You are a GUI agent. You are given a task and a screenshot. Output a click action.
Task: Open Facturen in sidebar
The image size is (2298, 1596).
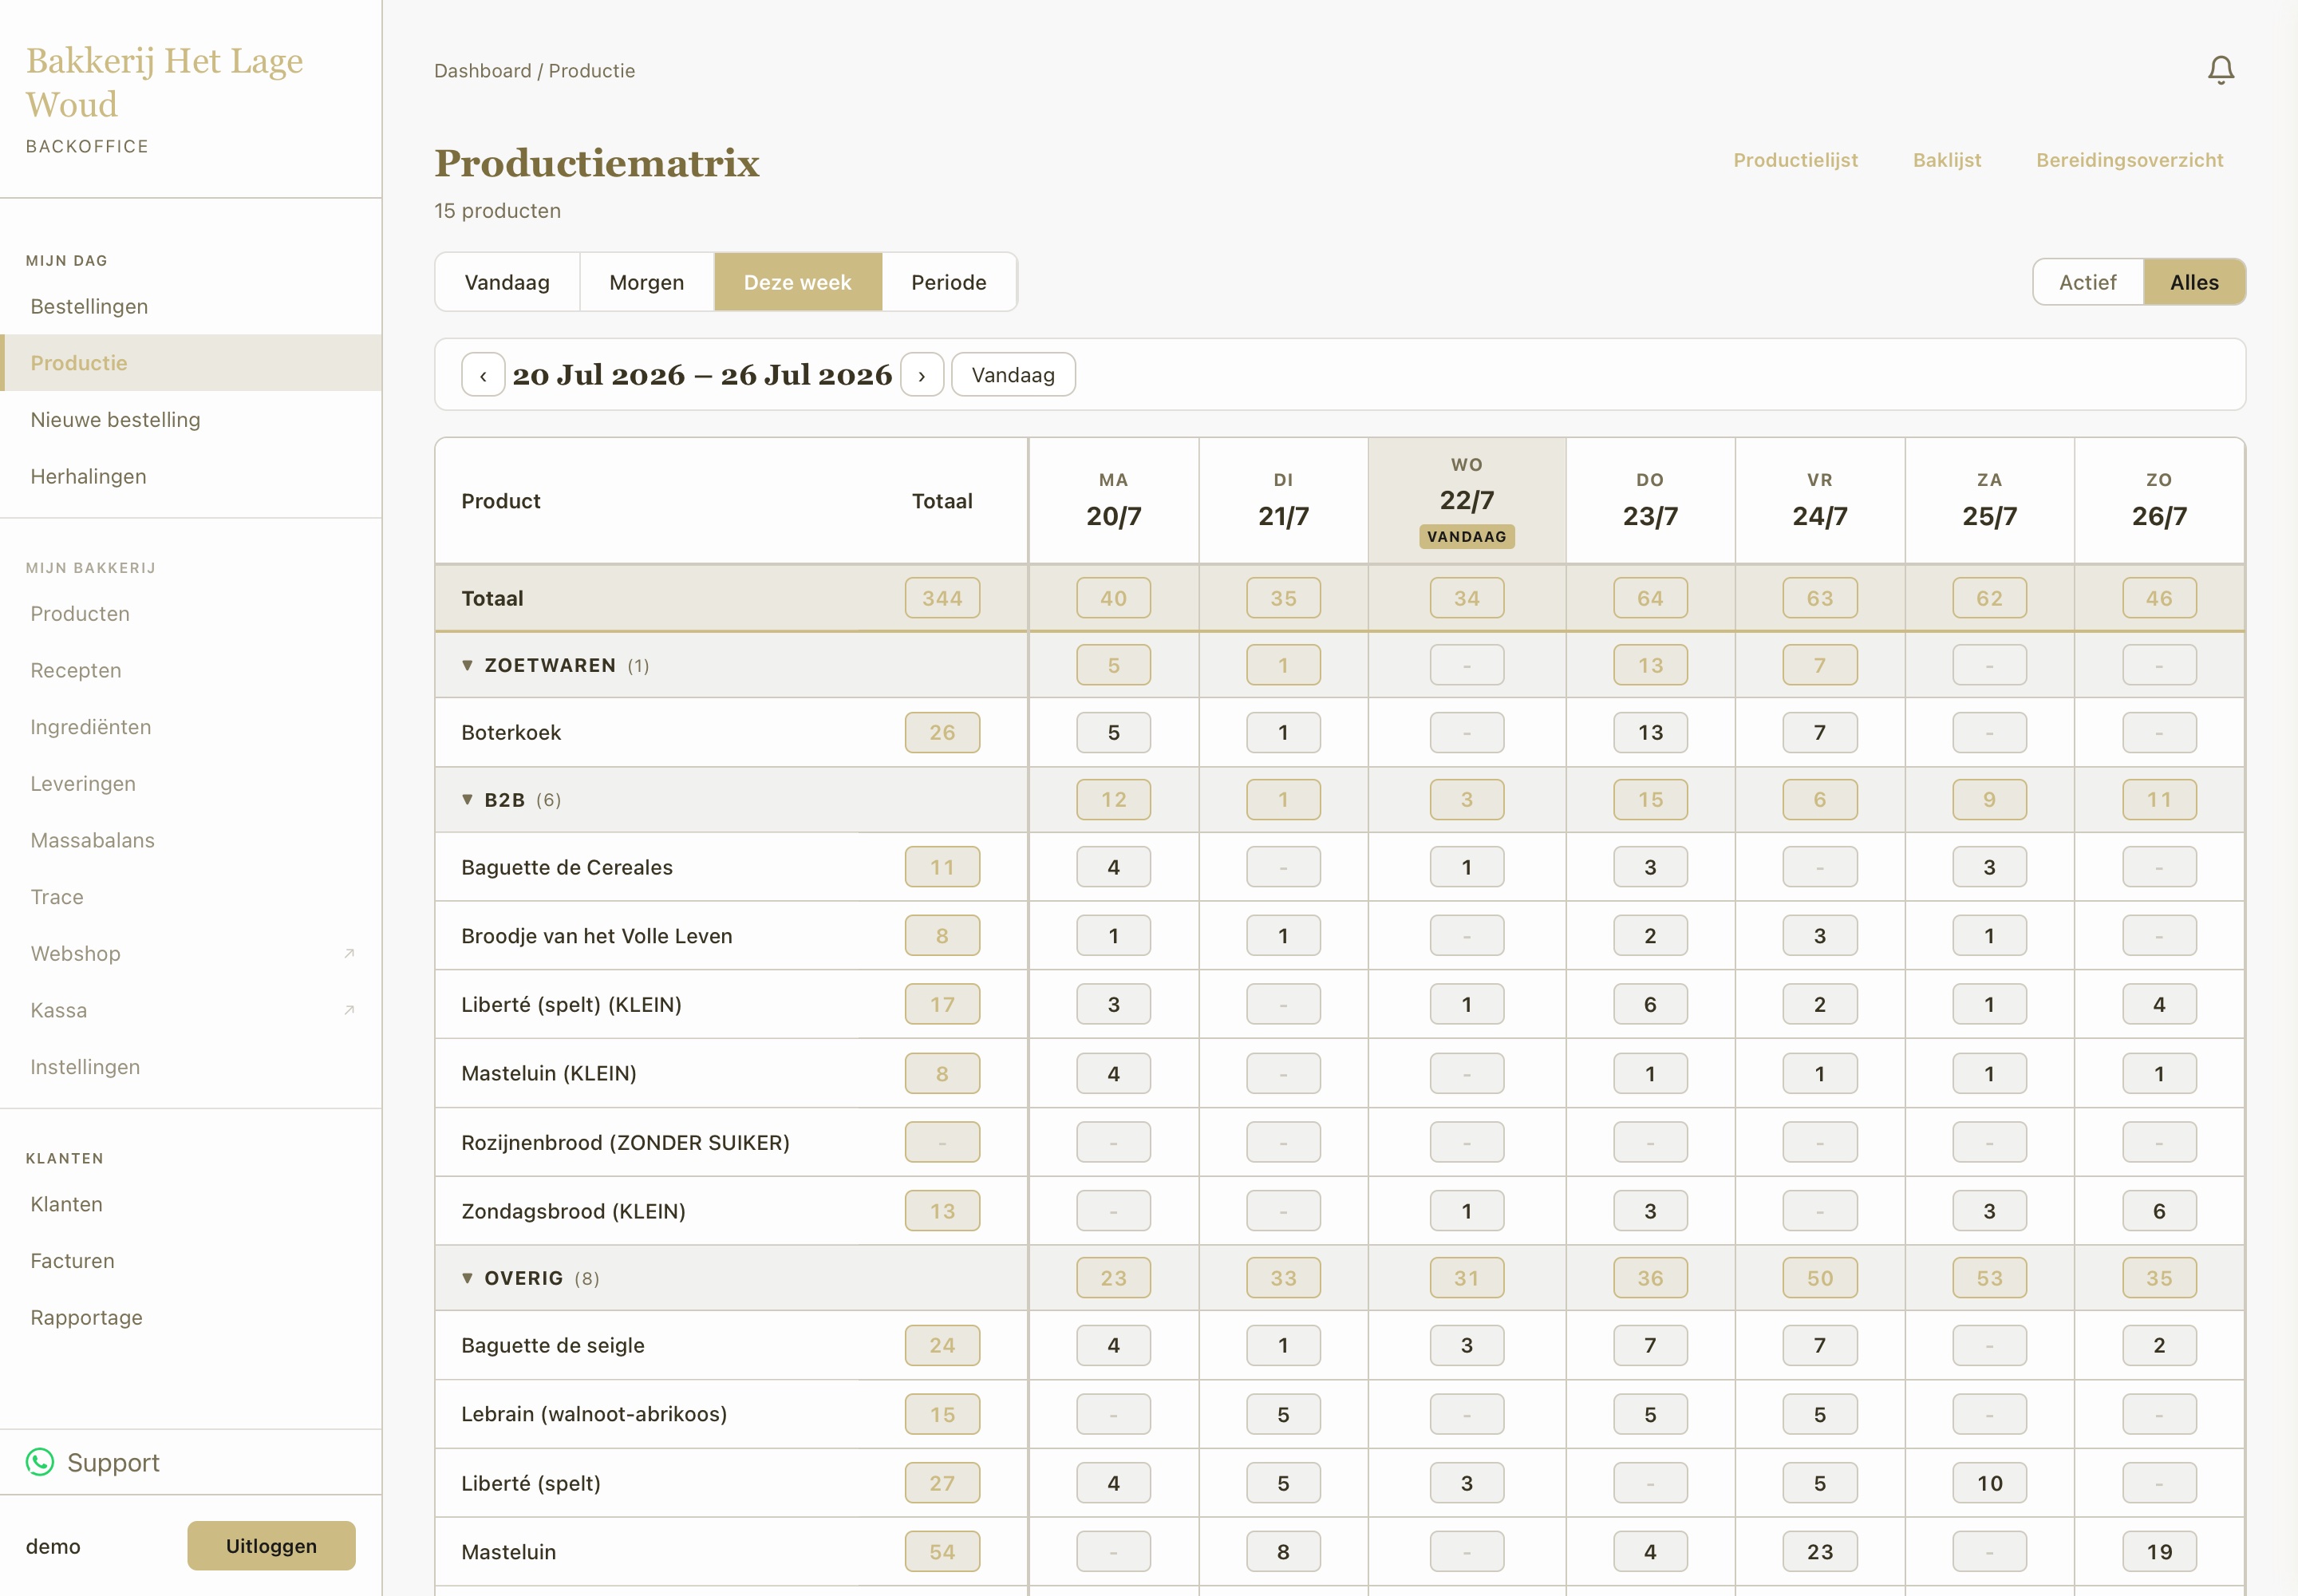pyautogui.click(x=191, y=1261)
